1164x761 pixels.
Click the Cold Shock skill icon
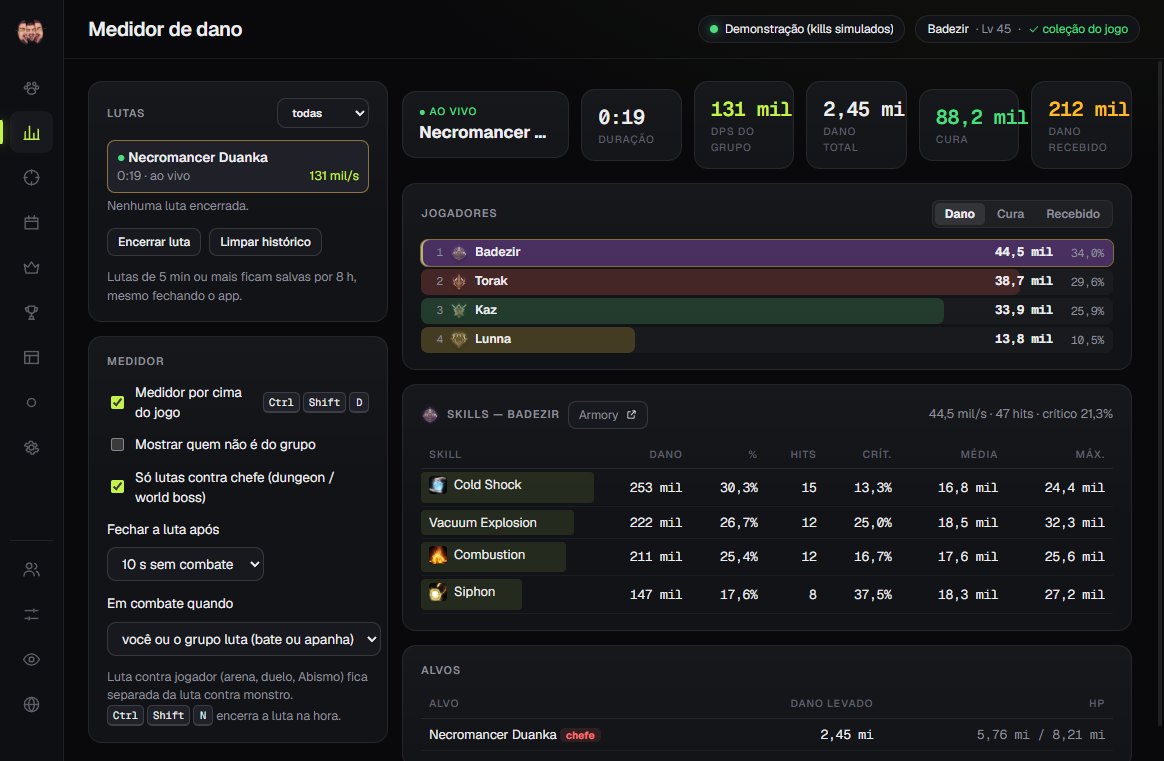pyautogui.click(x=438, y=485)
